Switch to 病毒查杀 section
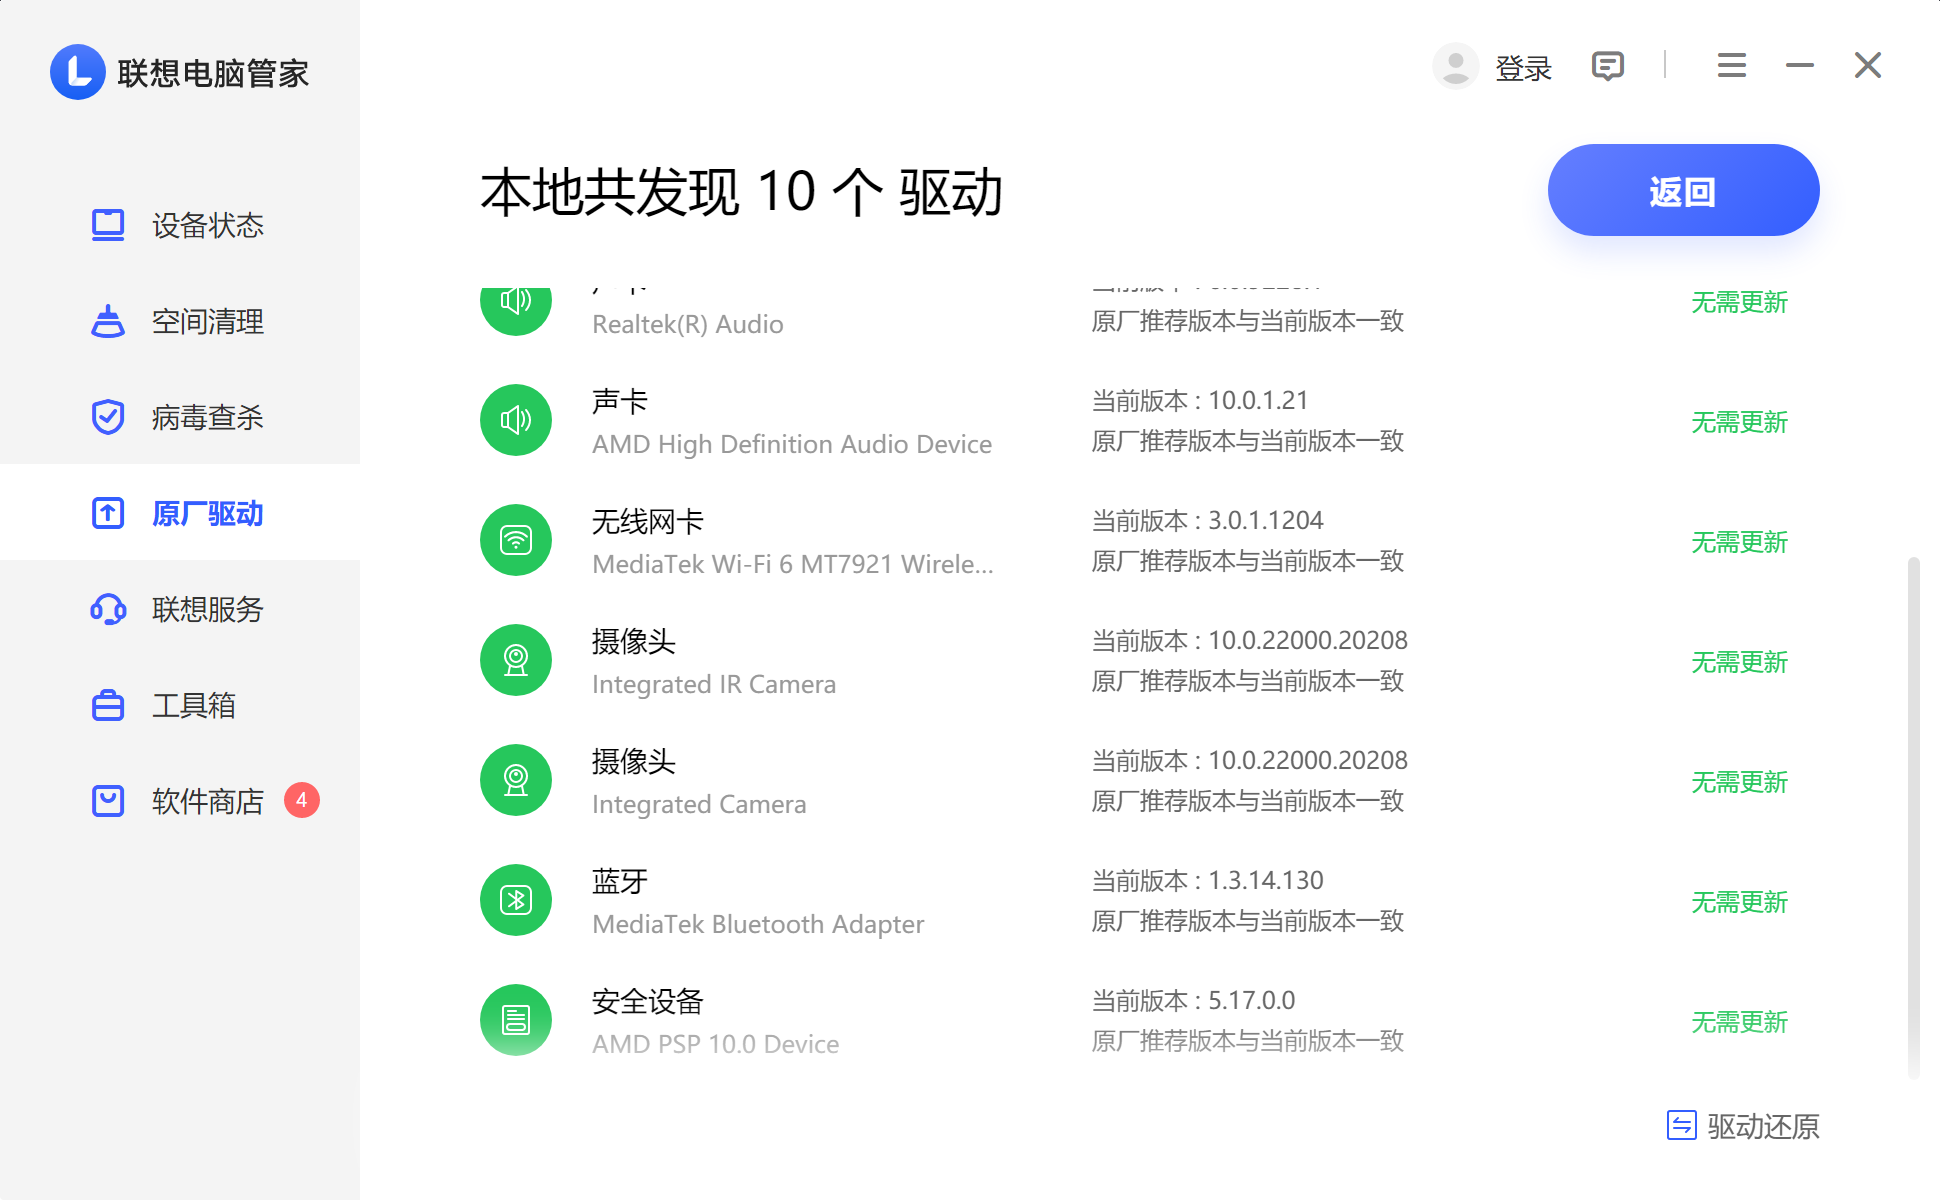Image resolution: width=1940 pixels, height=1200 pixels. coord(180,417)
